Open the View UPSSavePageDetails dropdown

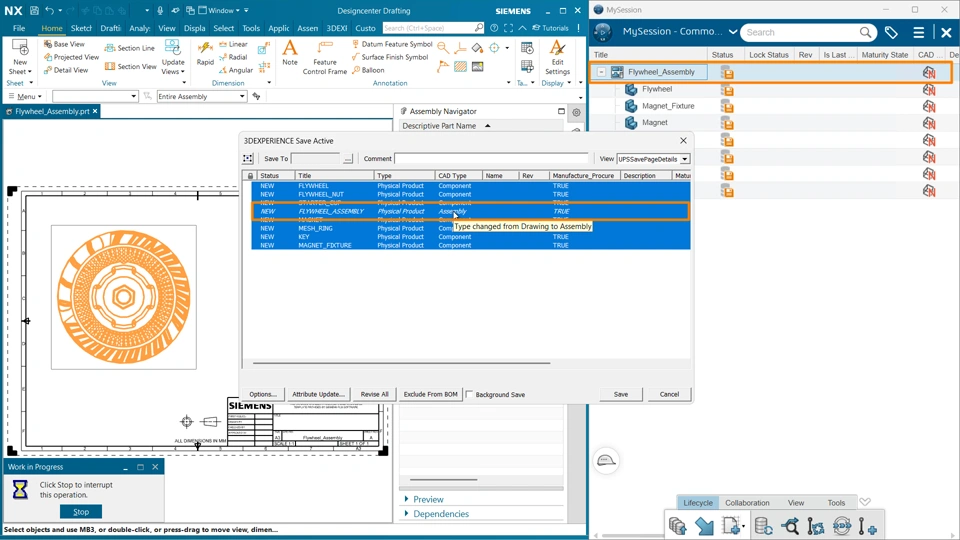click(x=684, y=159)
